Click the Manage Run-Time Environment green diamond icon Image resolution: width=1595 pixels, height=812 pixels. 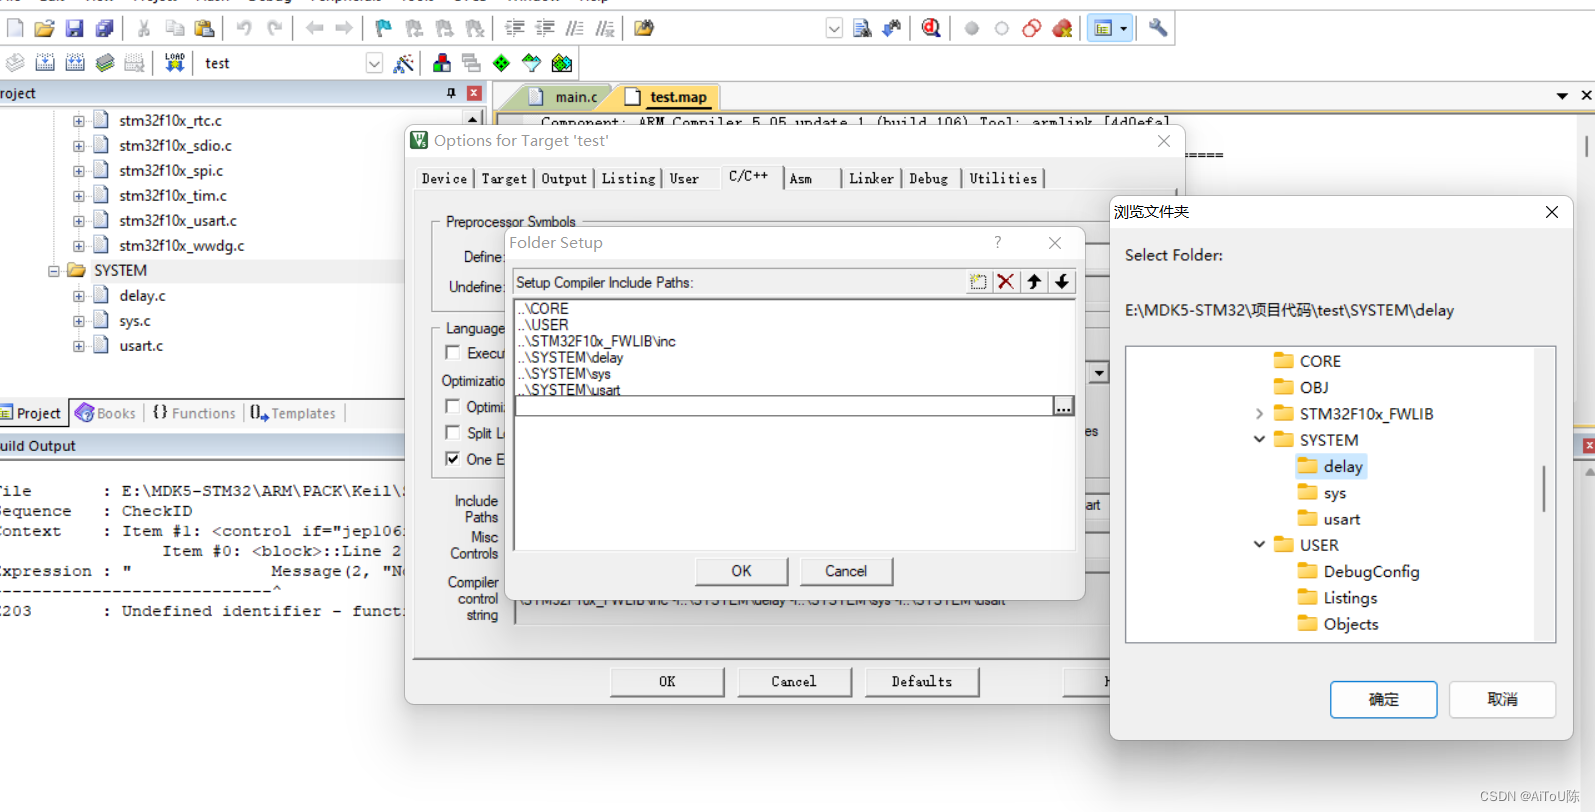pos(502,63)
